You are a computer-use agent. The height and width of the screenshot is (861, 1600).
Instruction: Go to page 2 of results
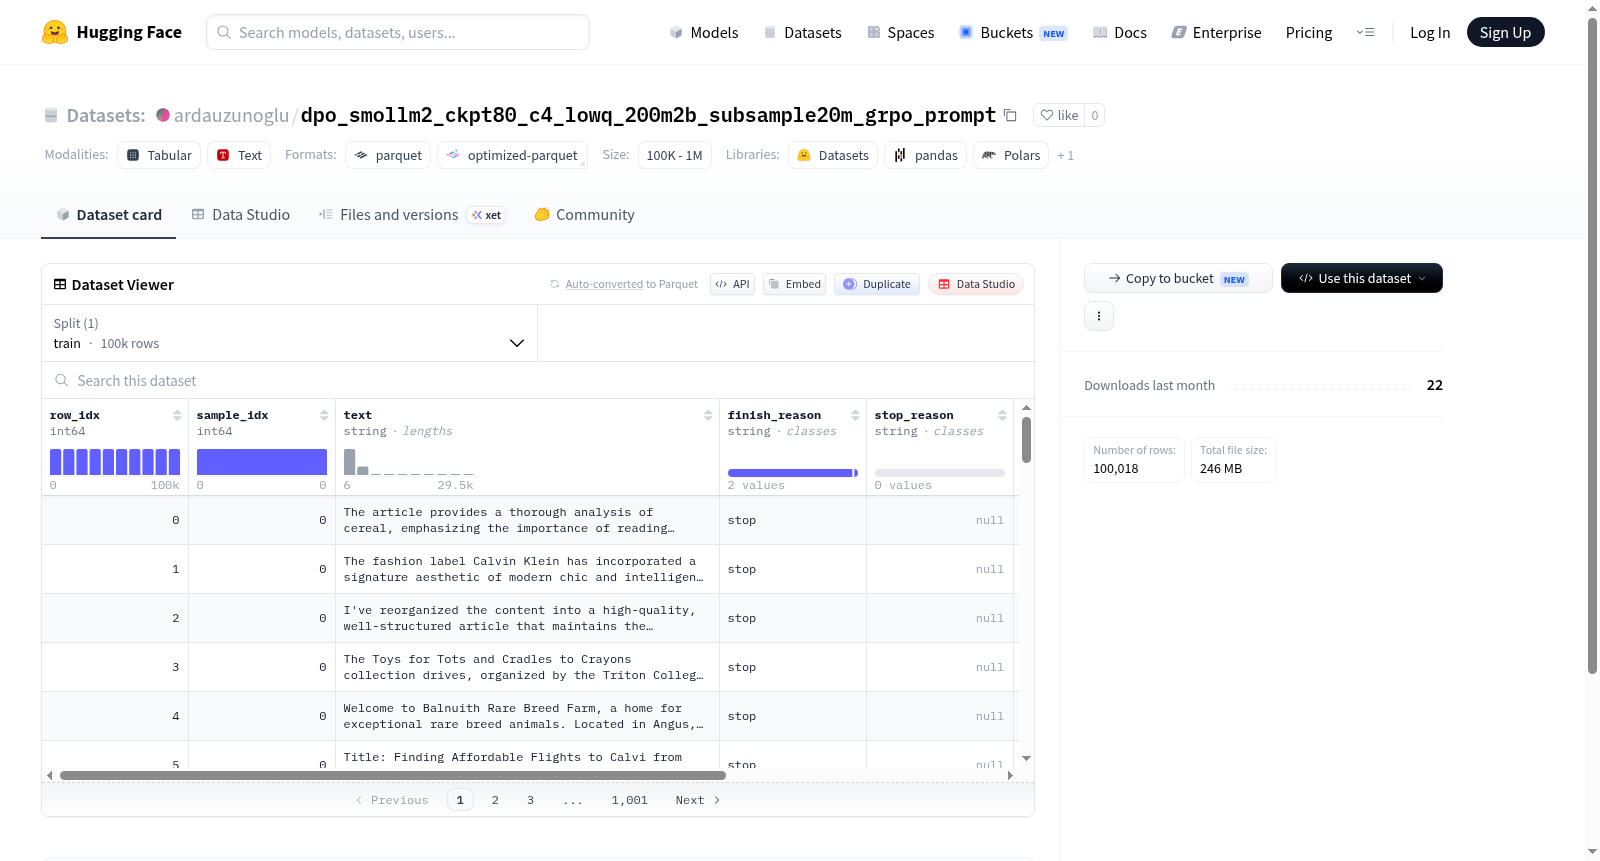point(495,800)
